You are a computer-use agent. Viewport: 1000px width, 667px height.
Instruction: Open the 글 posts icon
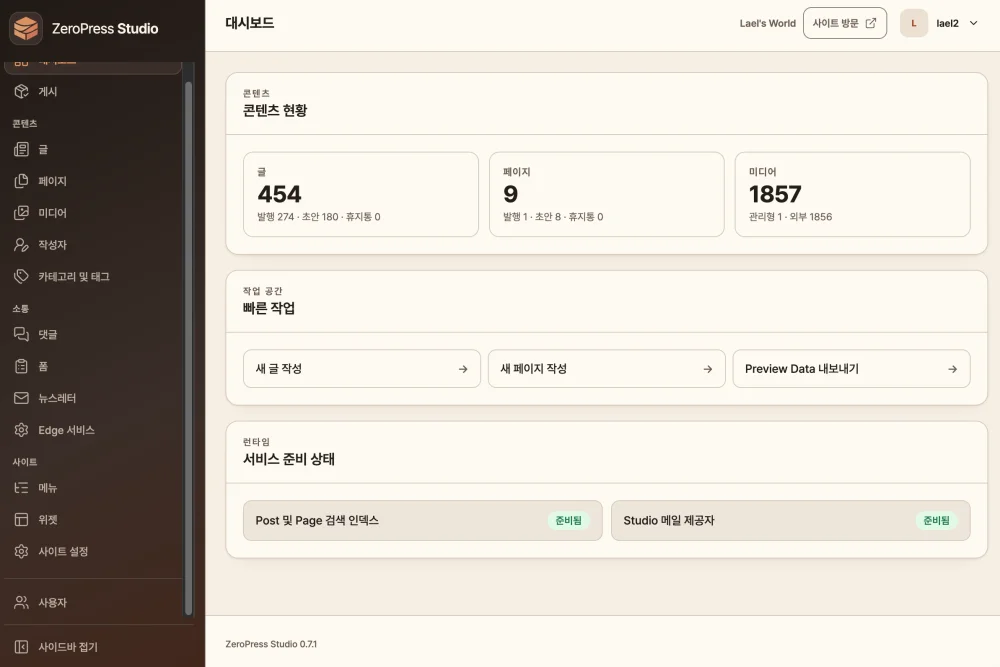pos(21,149)
